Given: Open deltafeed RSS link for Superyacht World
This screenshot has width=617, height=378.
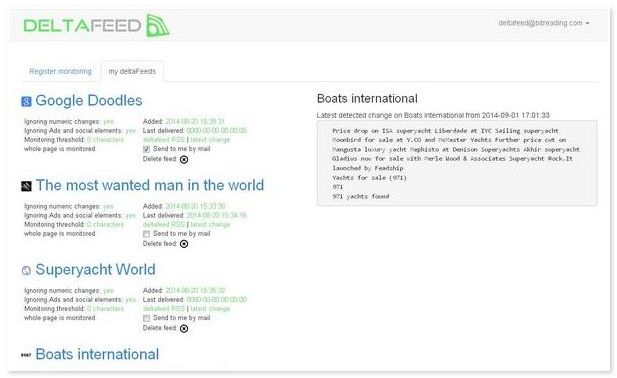Looking at the screenshot, I should tap(164, 308).
